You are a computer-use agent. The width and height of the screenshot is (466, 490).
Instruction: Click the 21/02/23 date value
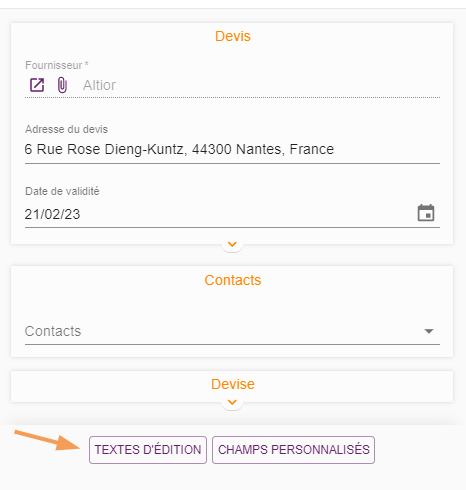click(x=52, y=214)
